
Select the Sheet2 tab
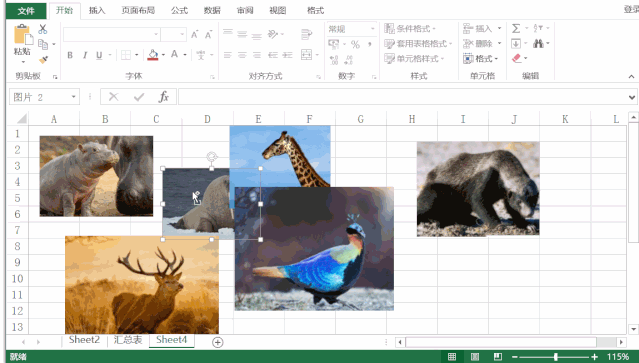coord(84,340)
